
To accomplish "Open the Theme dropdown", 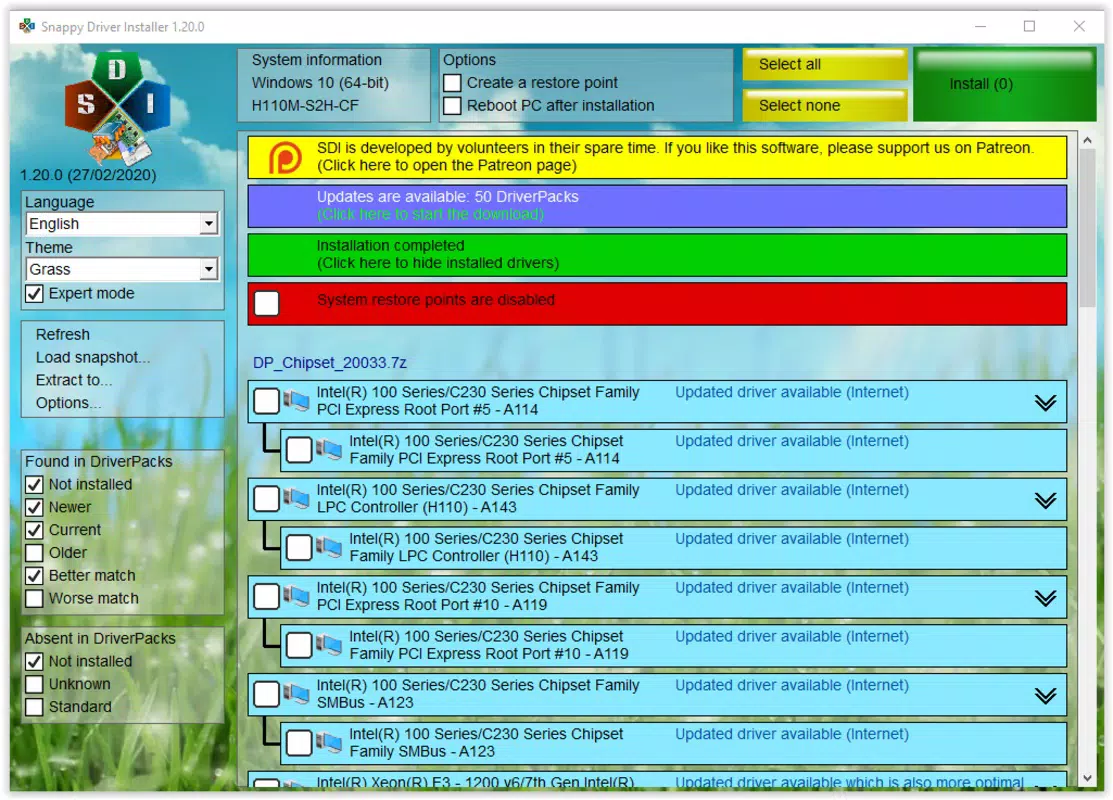I will pyautogui.click(x=122, y=269).
